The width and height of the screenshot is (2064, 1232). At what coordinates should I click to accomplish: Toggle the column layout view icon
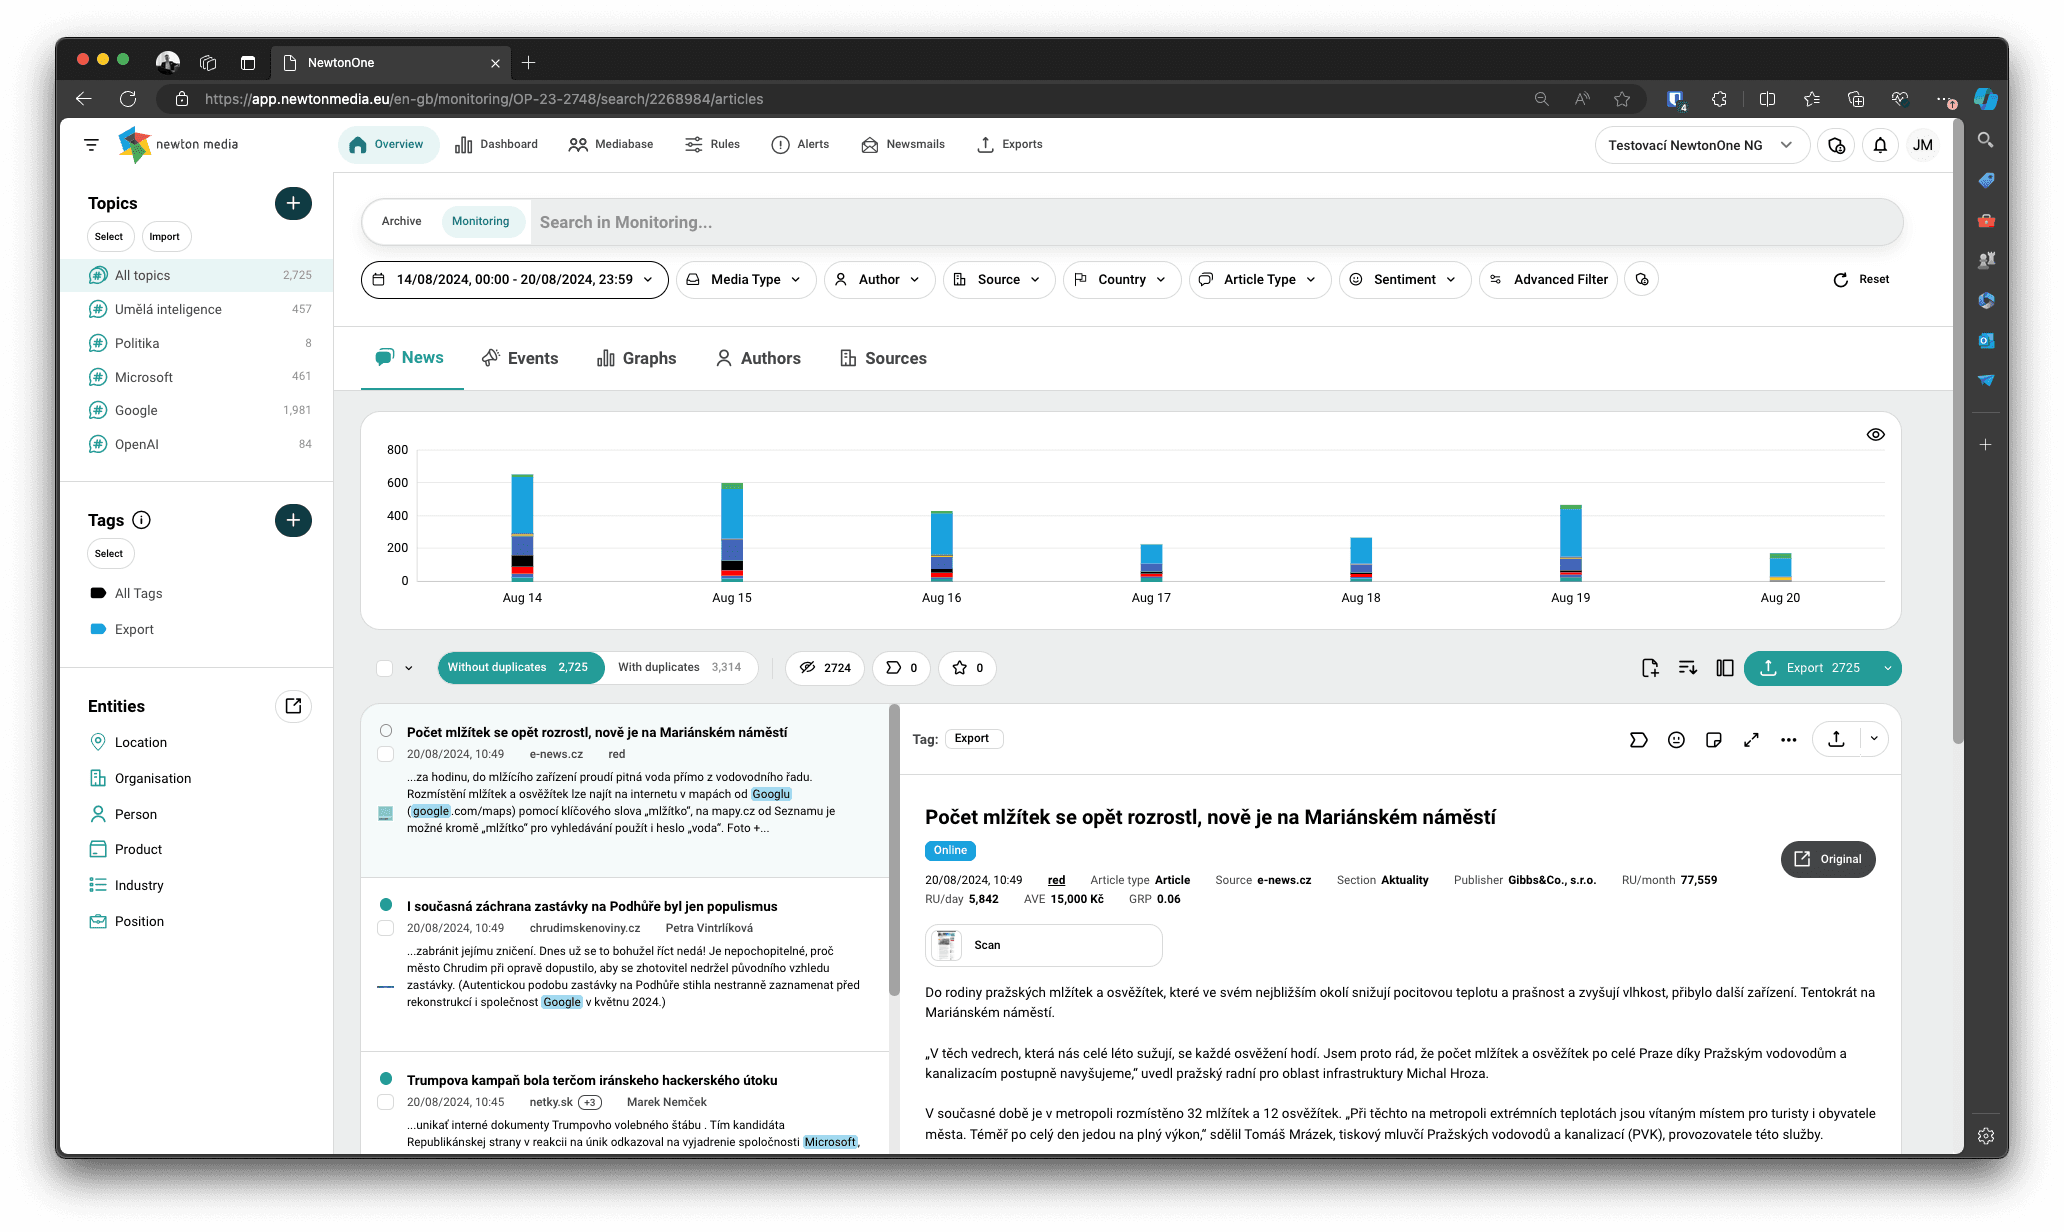tap(1724, 668)
